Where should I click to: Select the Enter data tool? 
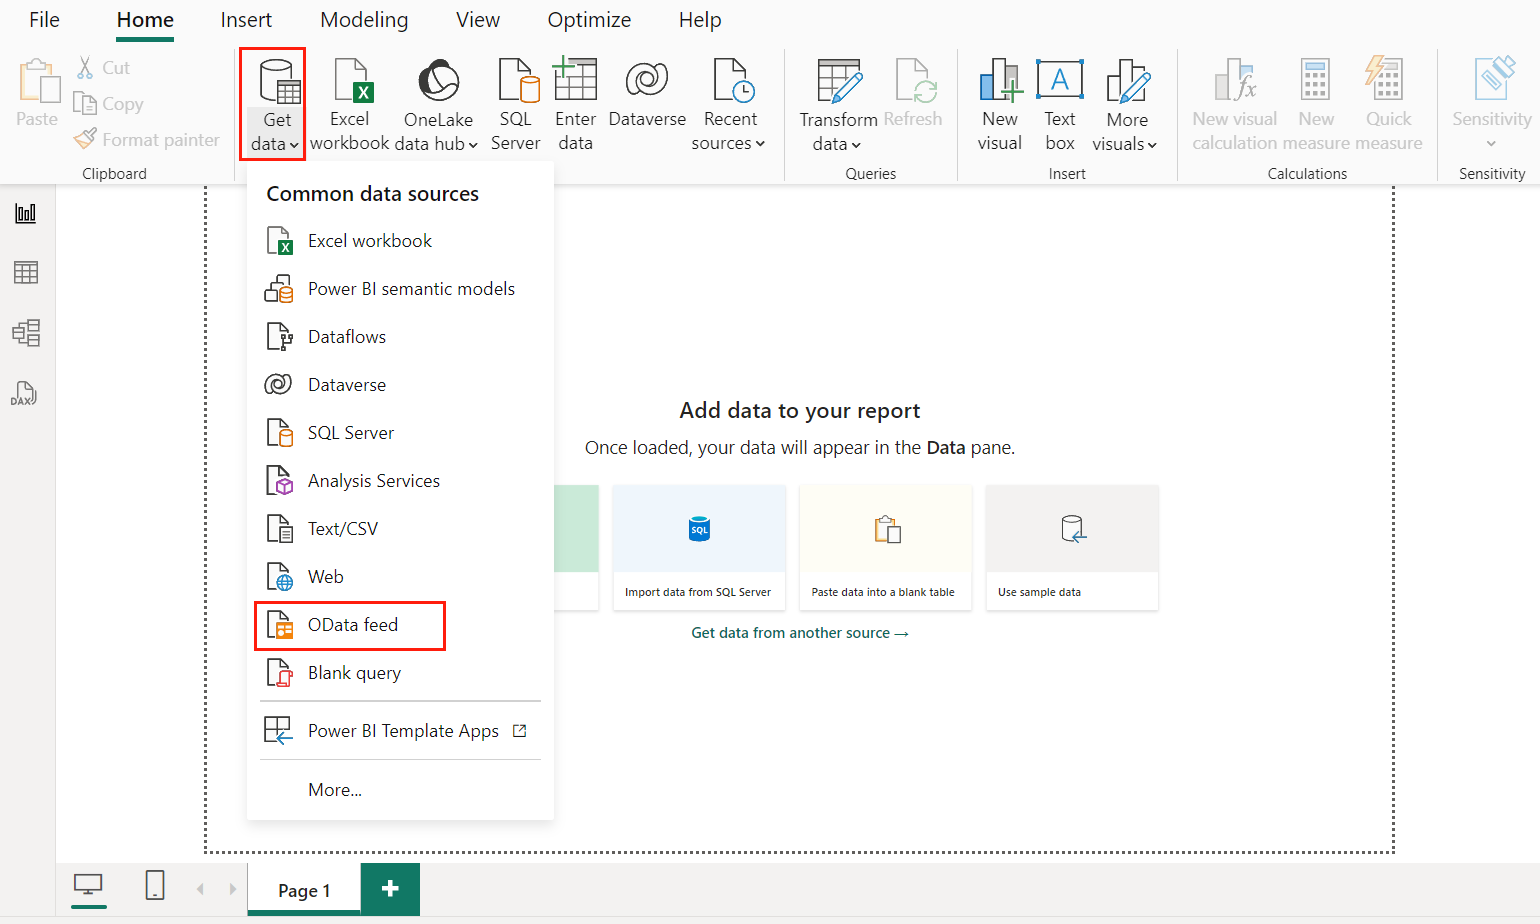pyautogui.click(x=575, y=103)
